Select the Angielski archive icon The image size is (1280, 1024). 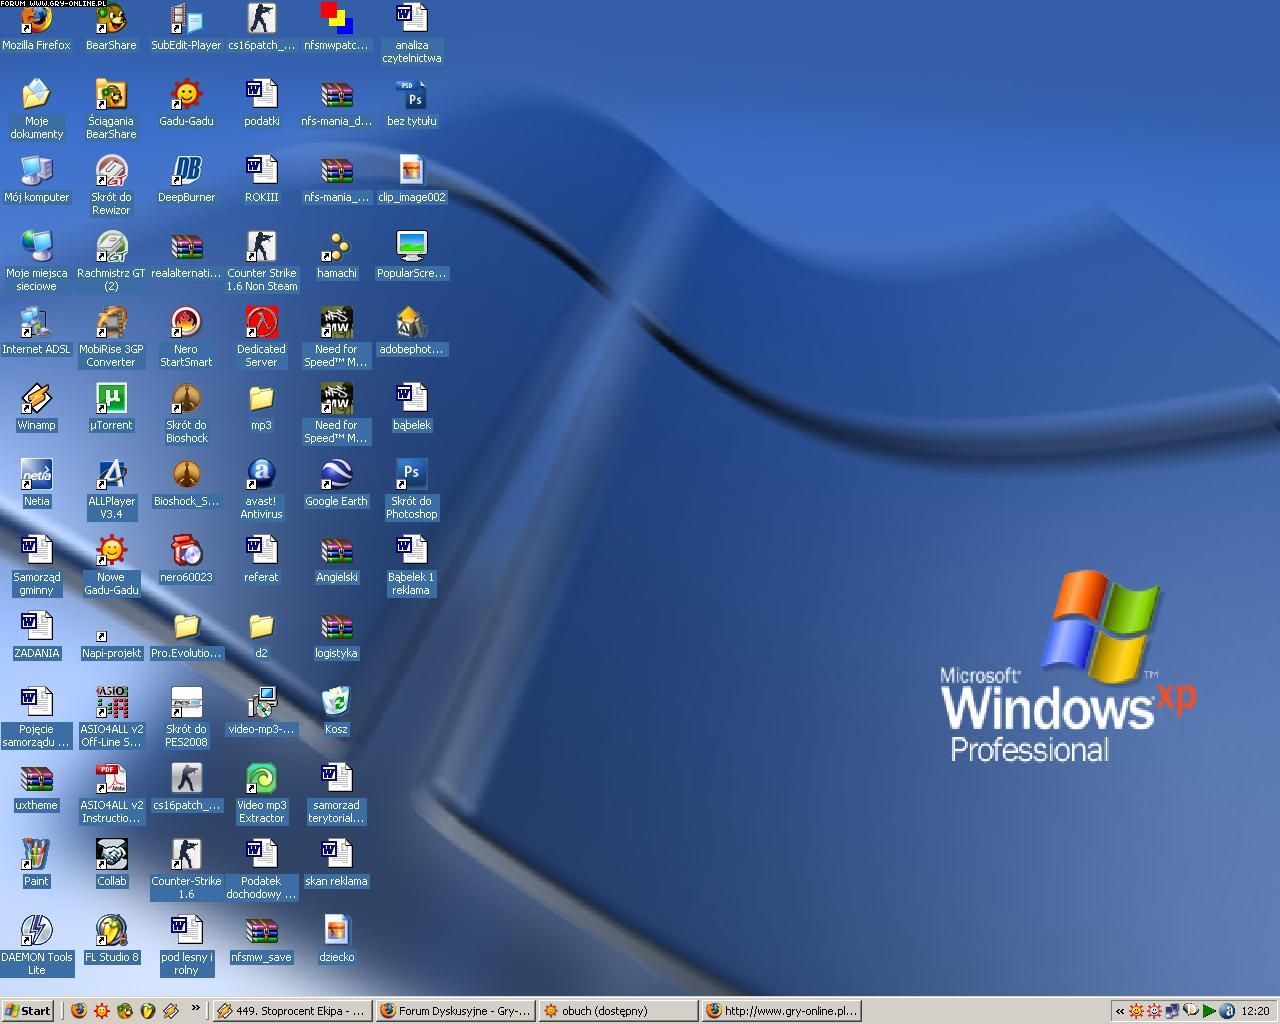pyautogui.click(x=336, y=559)
